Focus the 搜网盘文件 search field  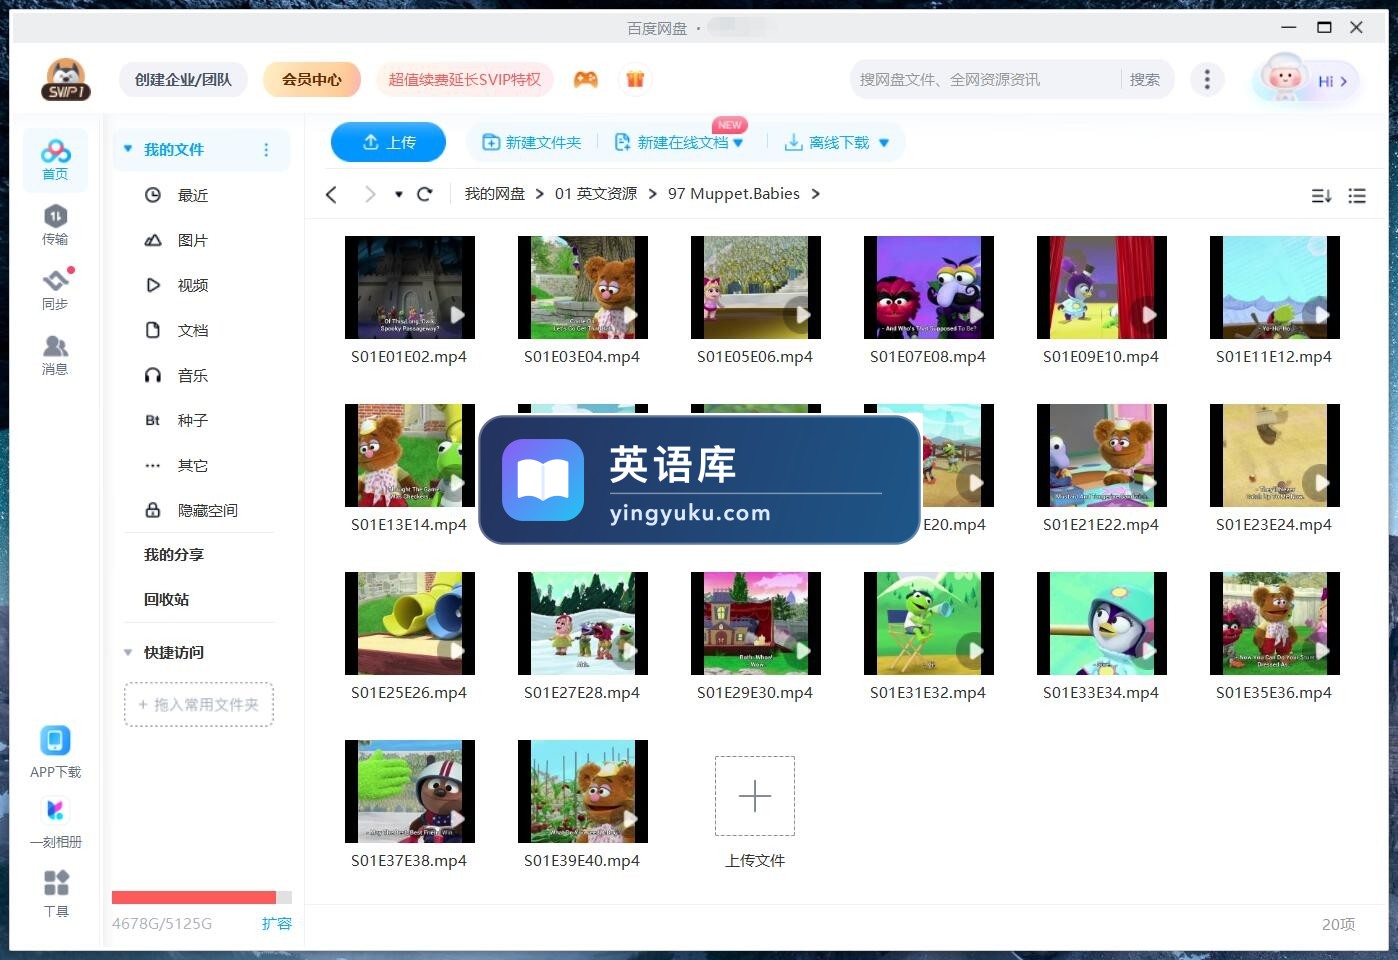click(x=985, y=80)
